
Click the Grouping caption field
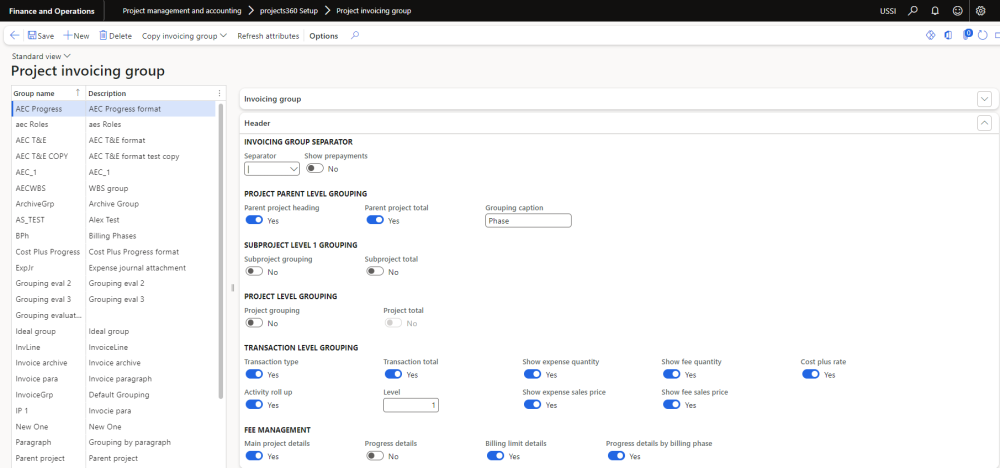tap(528, 221)
